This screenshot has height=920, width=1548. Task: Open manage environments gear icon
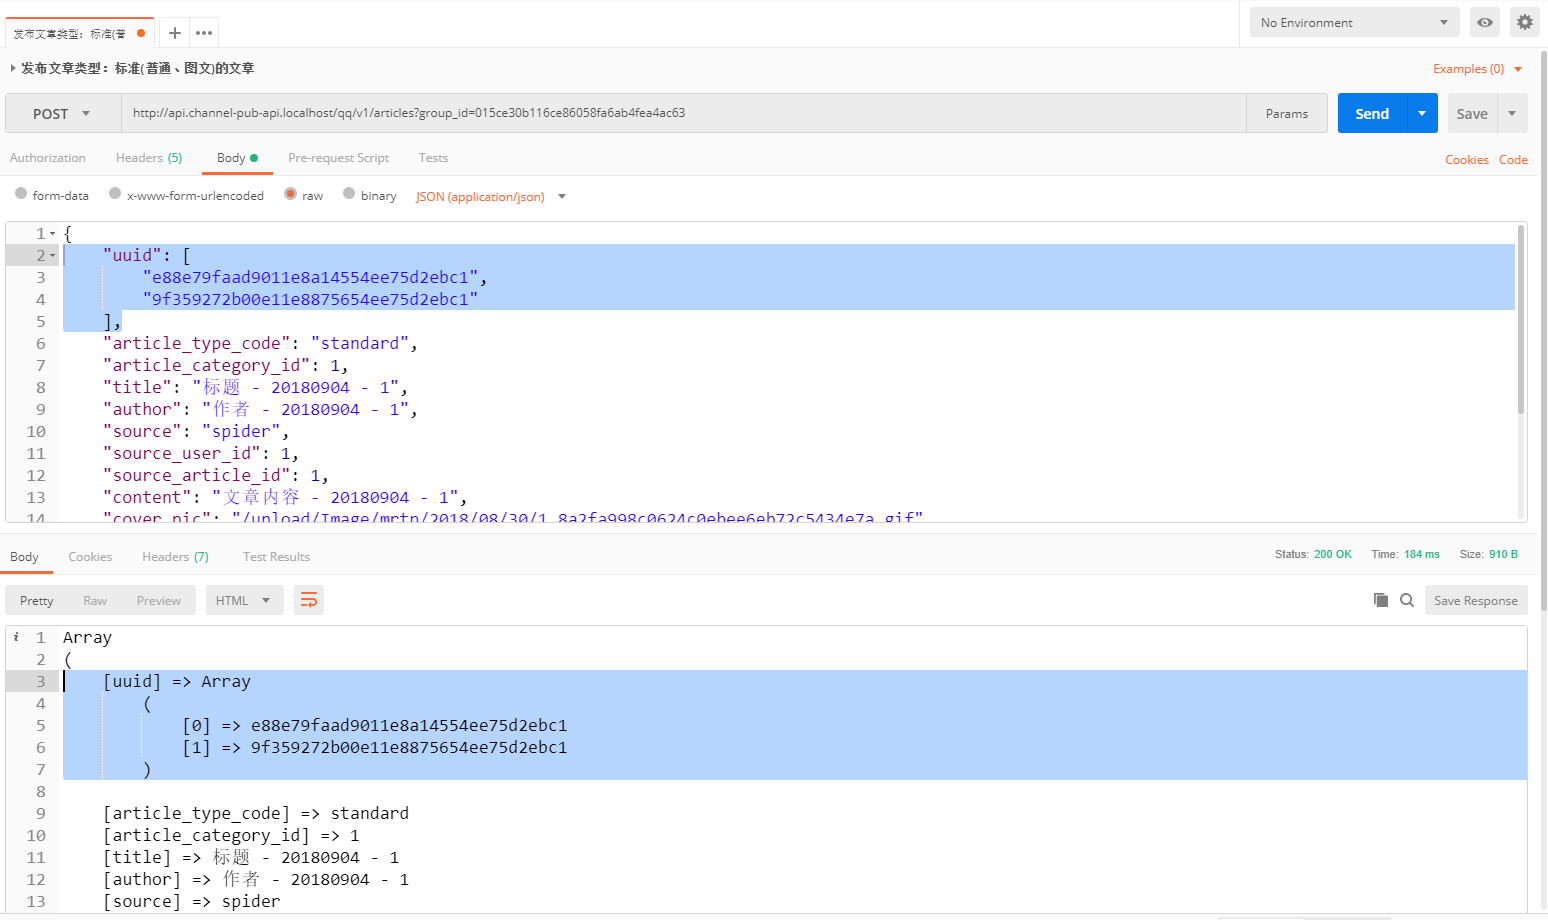point(1524,22)
